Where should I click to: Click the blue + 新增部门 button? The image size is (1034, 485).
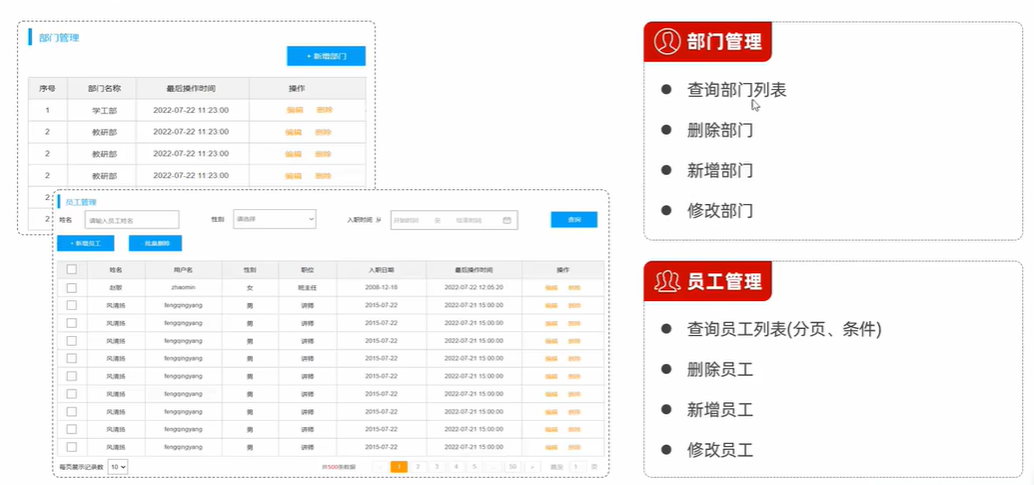pos(326,56)
